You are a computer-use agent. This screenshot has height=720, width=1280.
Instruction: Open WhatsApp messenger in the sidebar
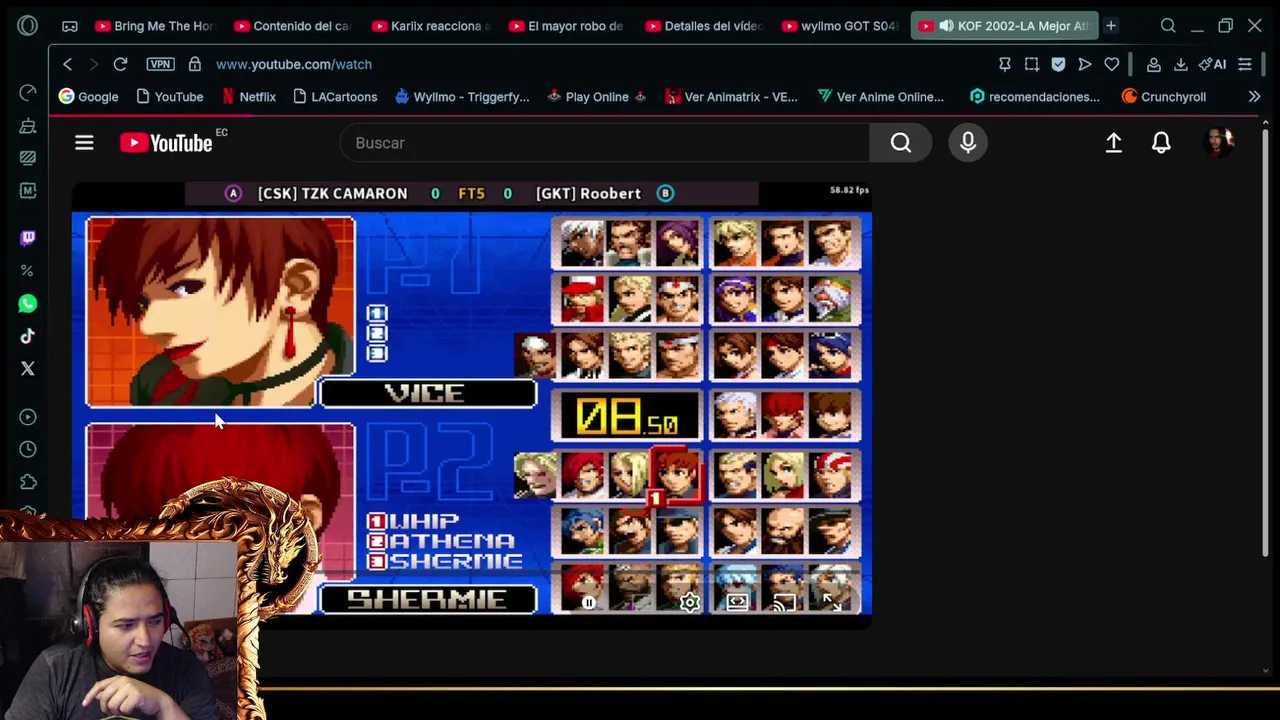(28, 303)
